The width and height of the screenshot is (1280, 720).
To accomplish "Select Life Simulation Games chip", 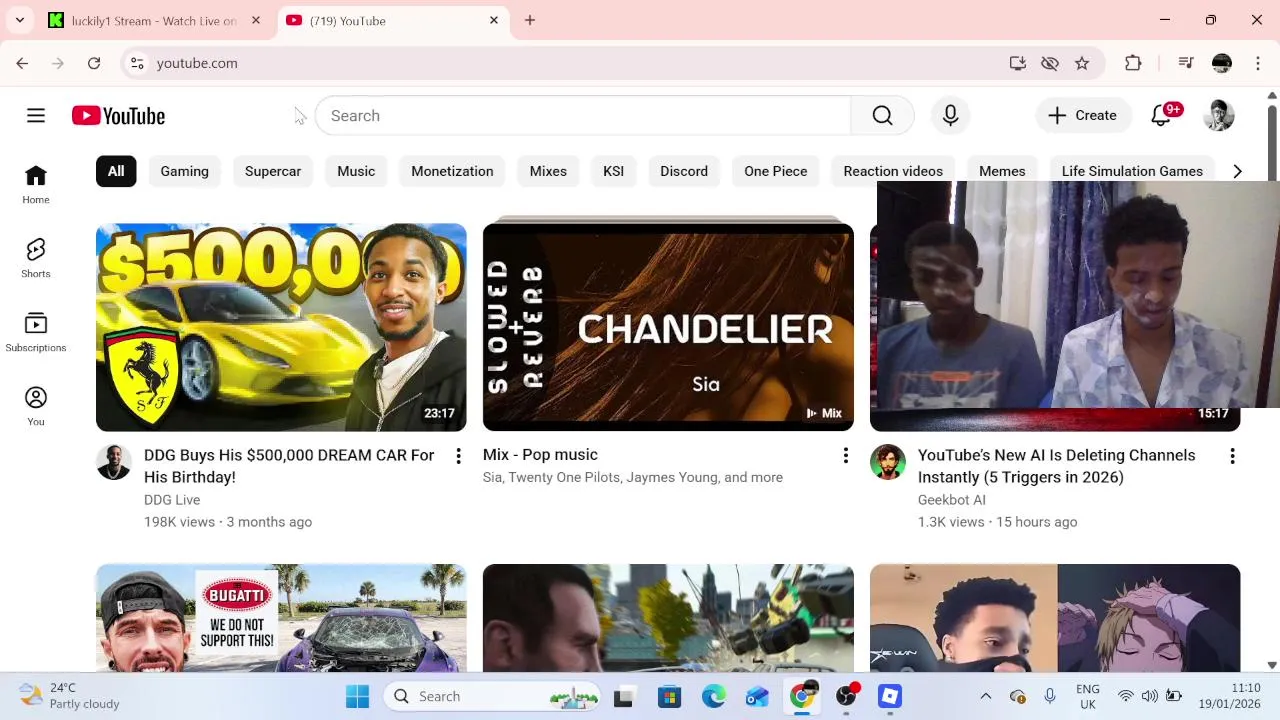I will 1132,171.
